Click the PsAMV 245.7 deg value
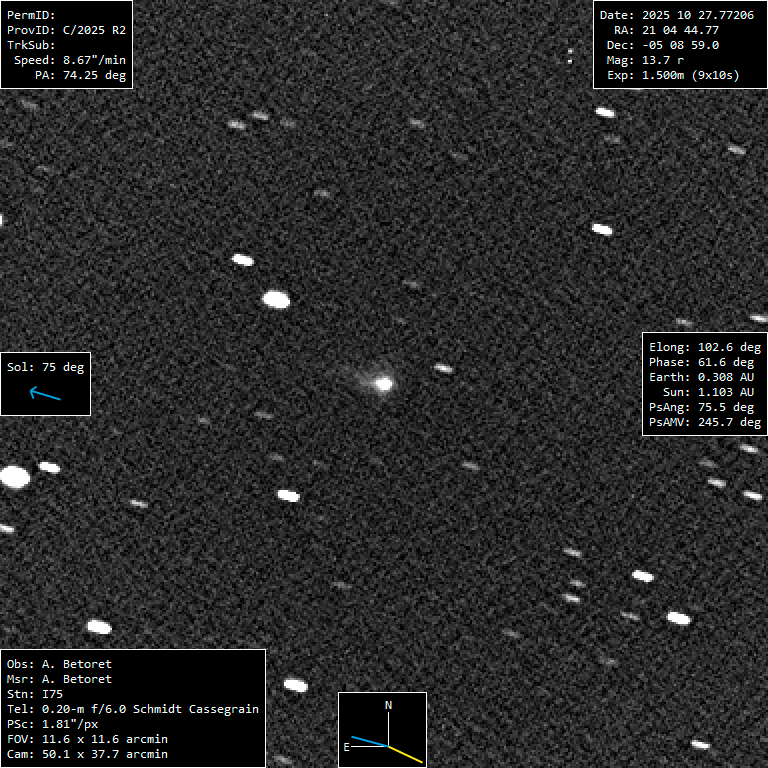This screenshot has height=768, width=768. click(x=705, y=422)
